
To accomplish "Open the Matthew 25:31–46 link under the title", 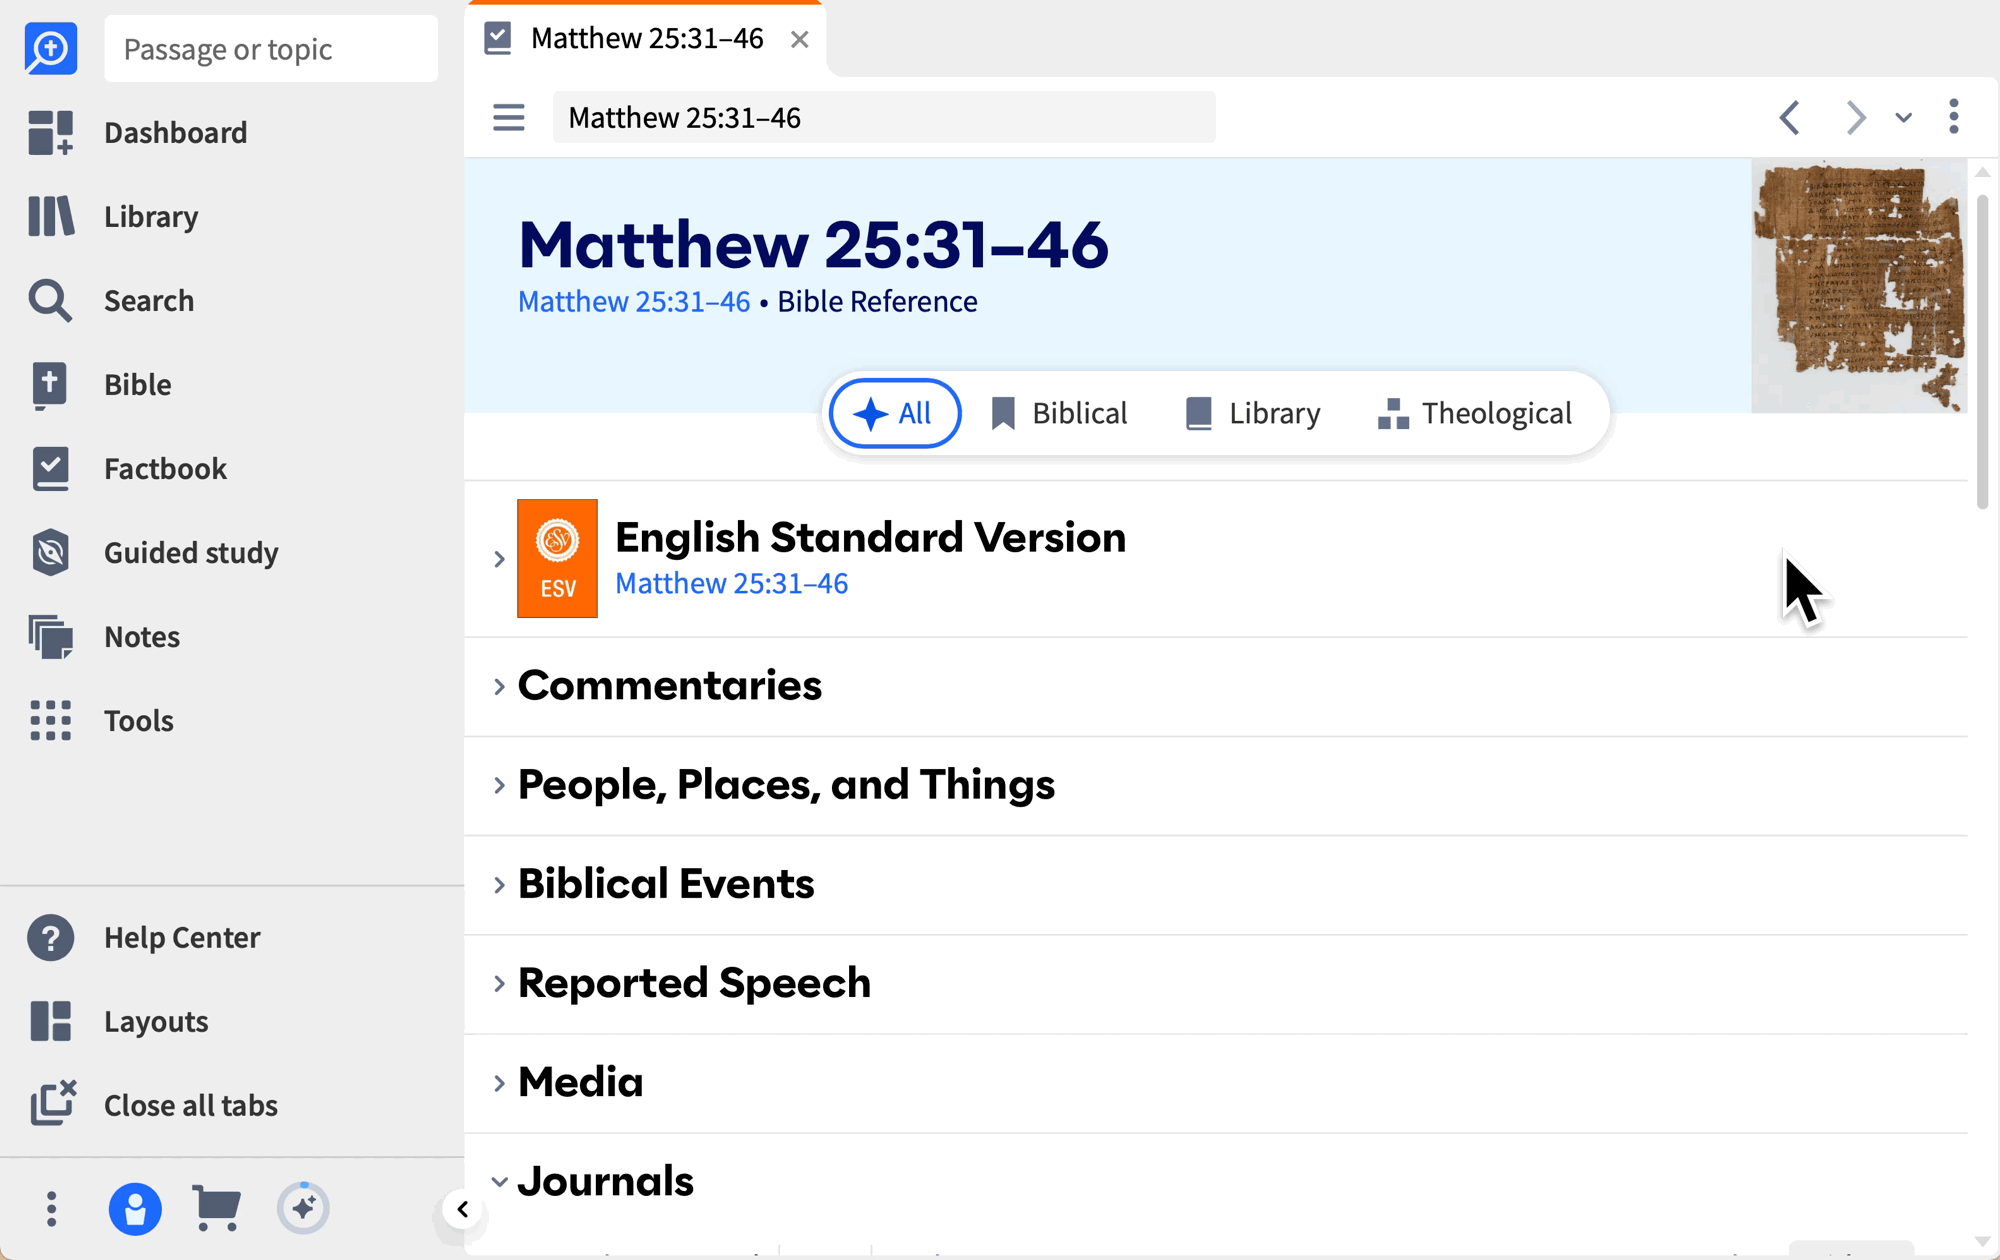I will 634,301.
